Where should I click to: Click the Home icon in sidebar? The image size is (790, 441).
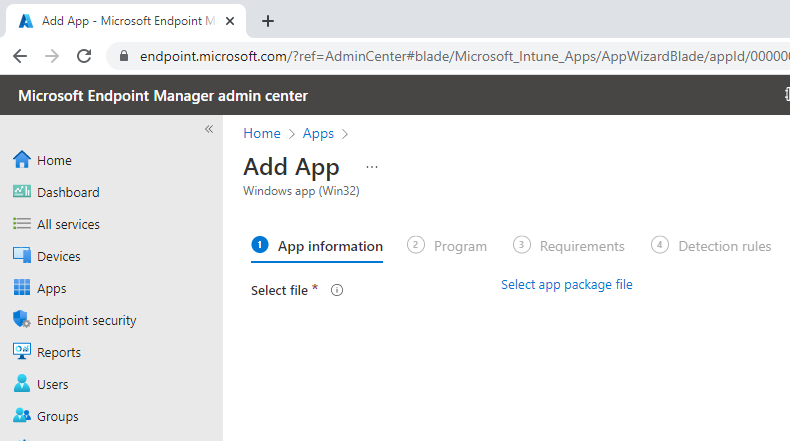click(x=21, y=160)
